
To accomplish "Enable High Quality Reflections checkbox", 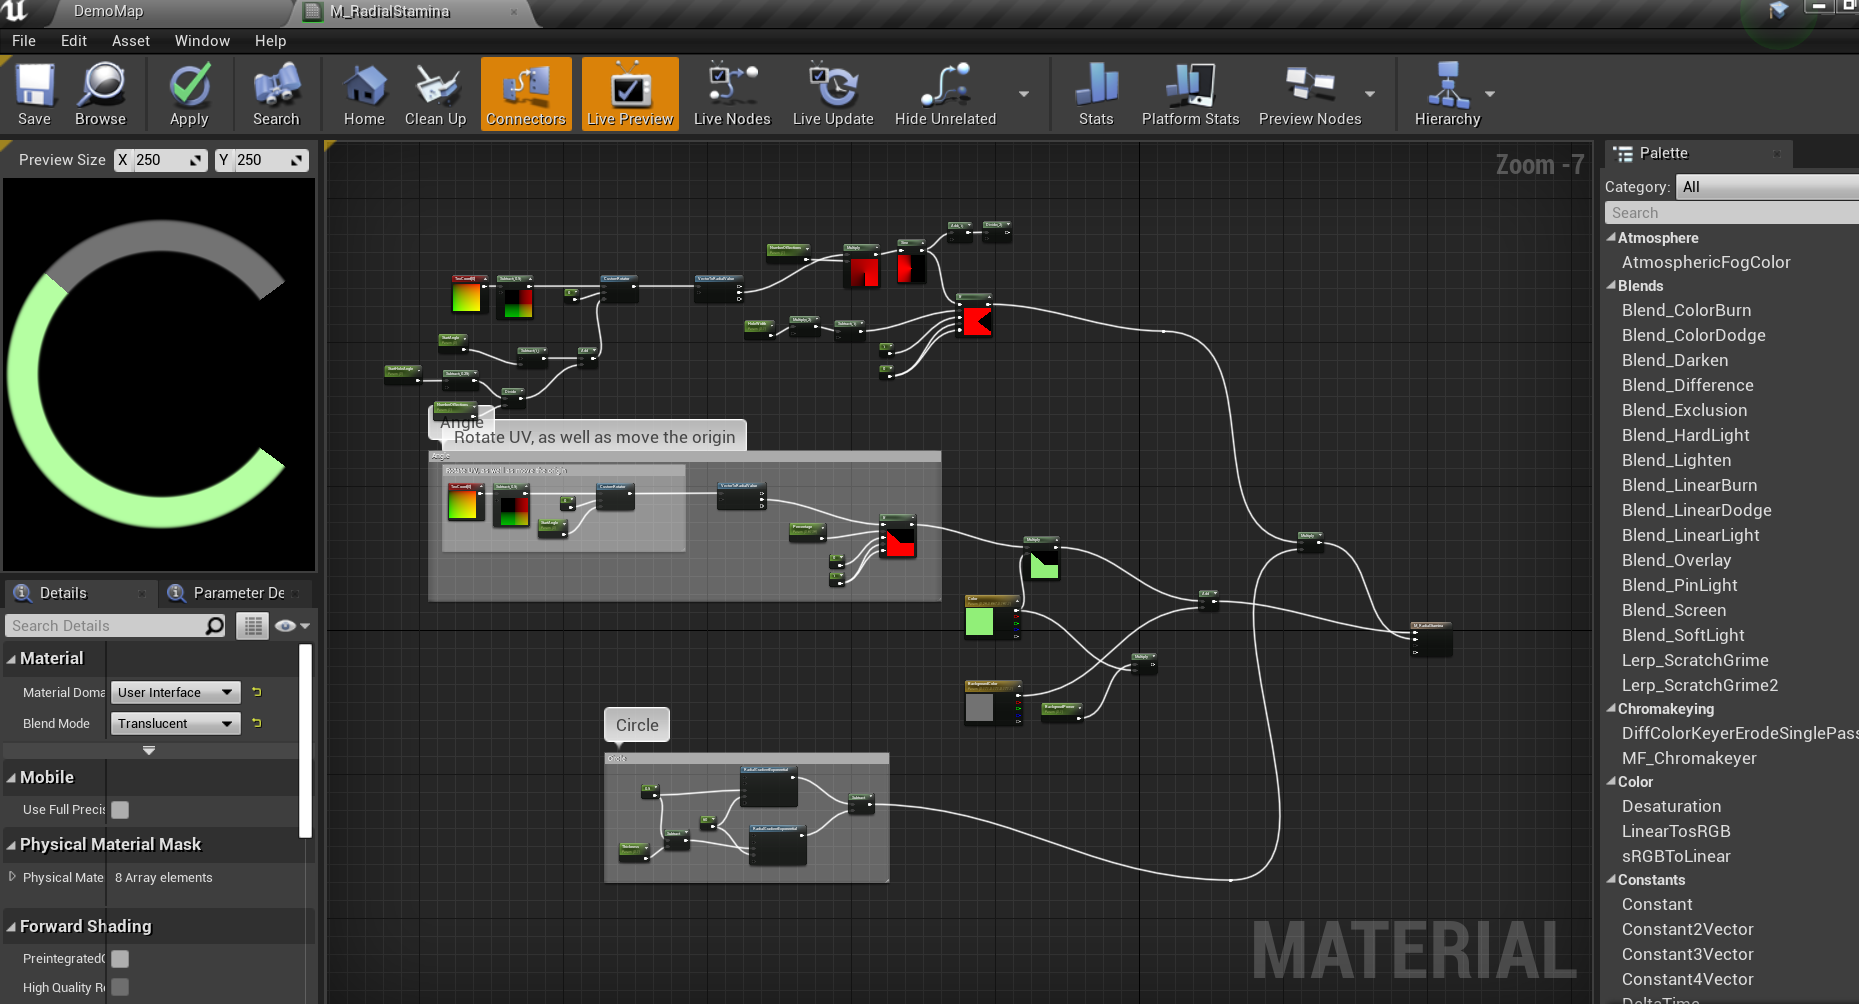I will click(x=120, y=987).
